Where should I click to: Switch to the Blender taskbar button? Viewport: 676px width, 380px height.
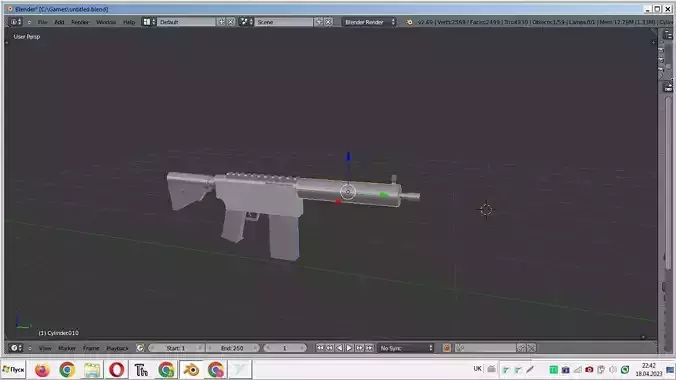click(x=191, y=370)
